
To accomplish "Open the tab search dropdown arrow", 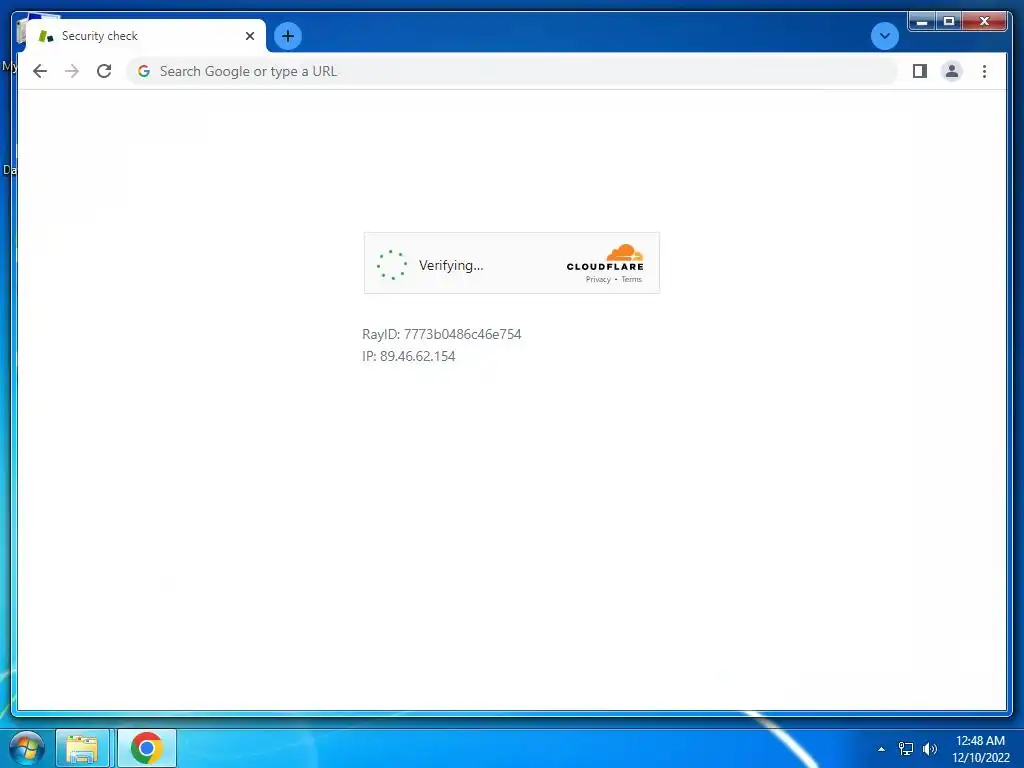I will (x=885, y=36).
